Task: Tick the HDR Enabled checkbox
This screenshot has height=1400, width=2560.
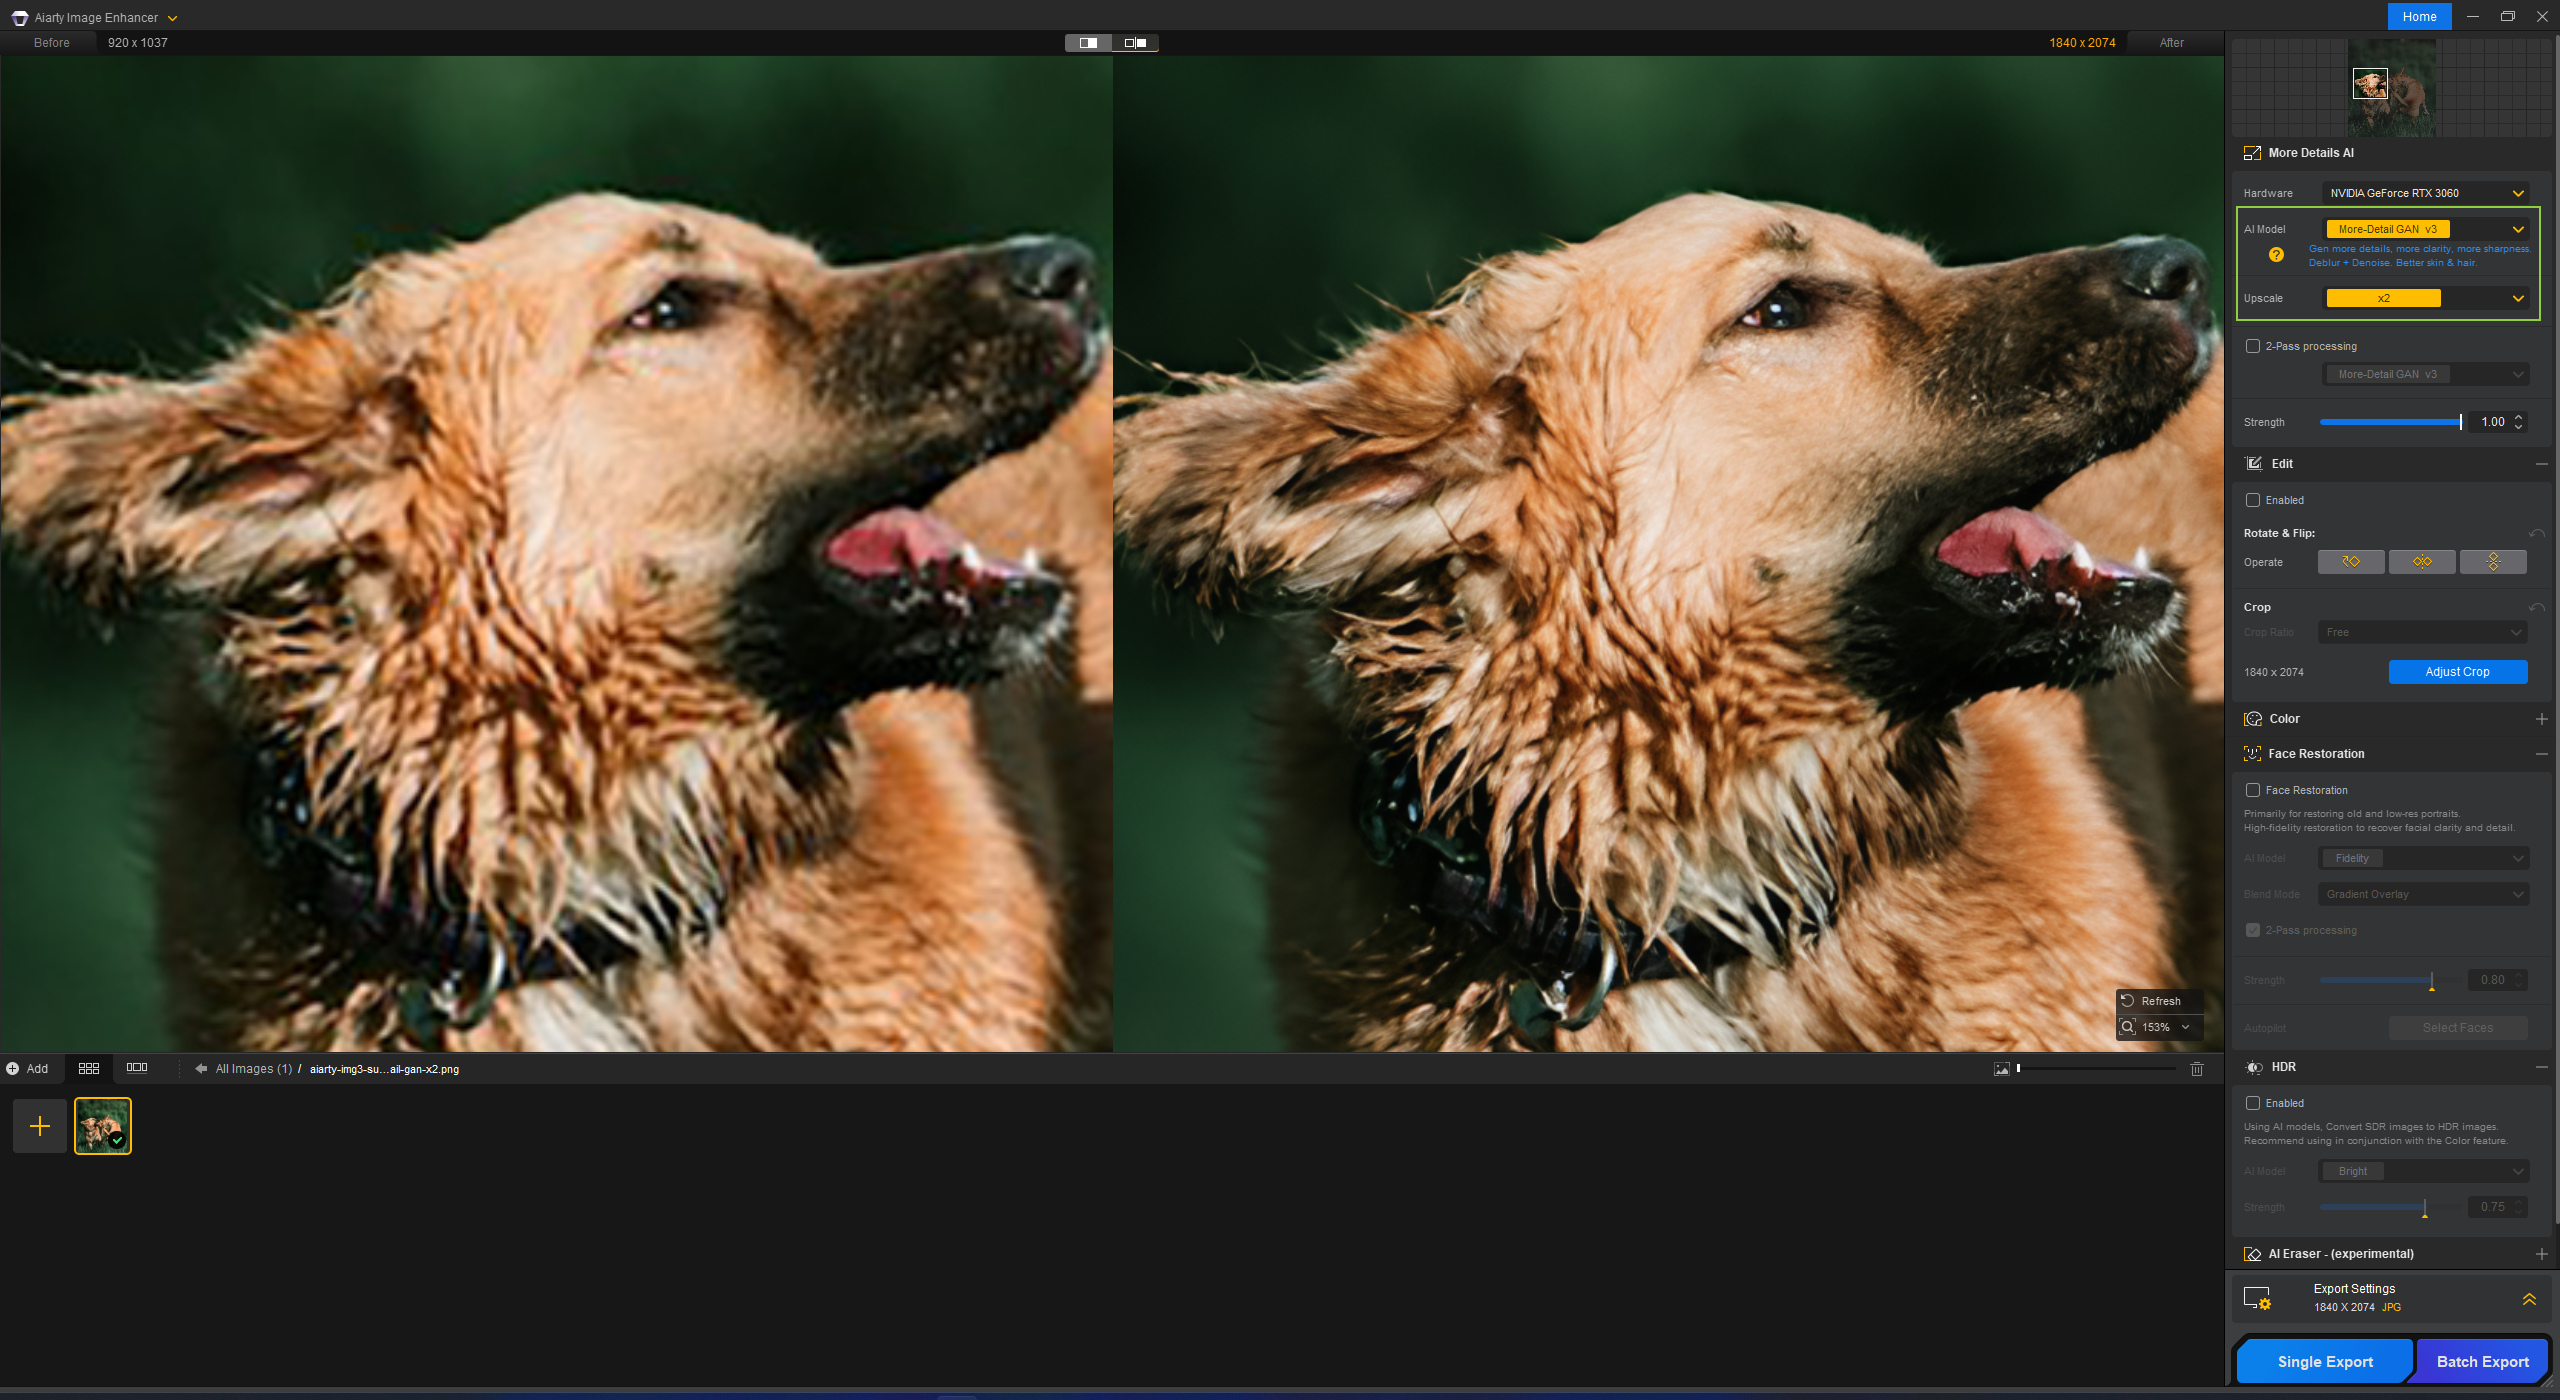Action: pyautogui.click(x=2253, y=1103)
